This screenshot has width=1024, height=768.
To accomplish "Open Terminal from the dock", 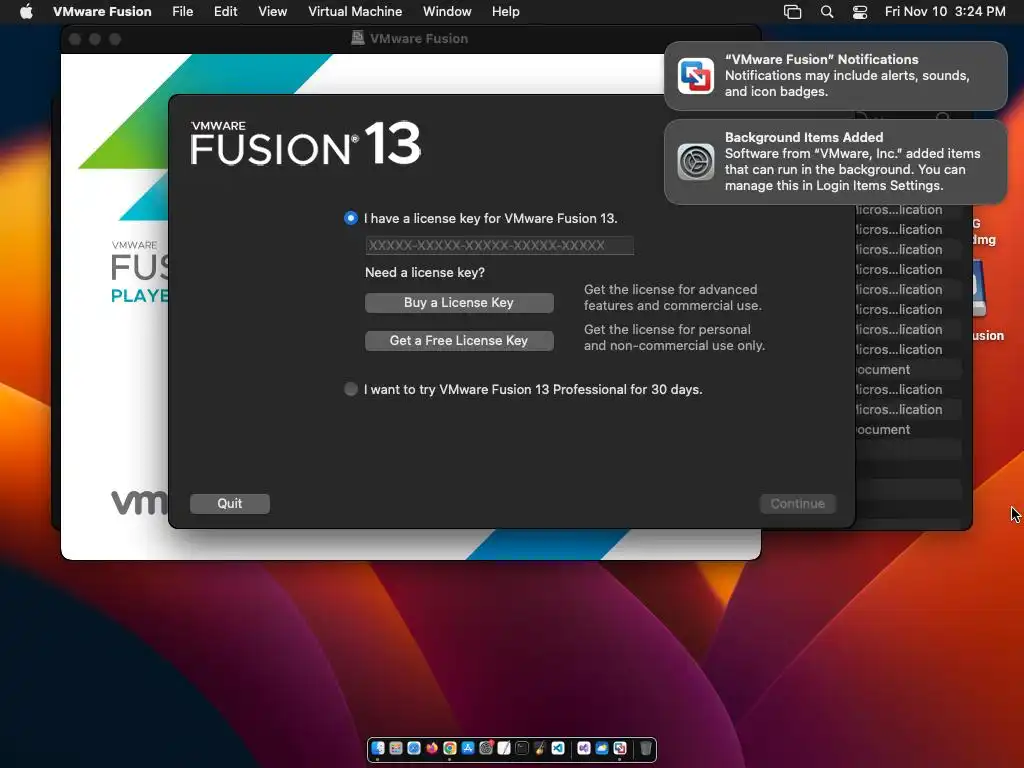I will point(522,748).
